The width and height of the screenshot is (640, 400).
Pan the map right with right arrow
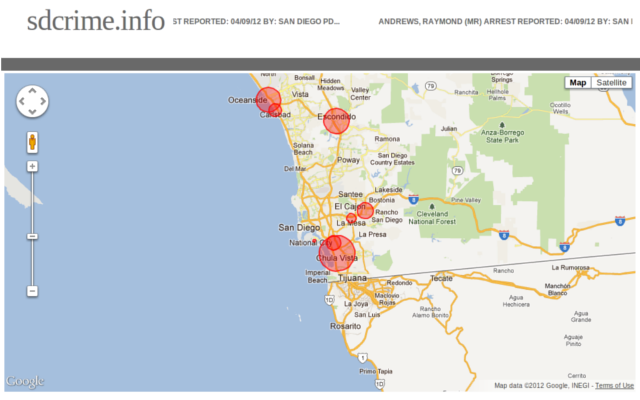pyautogui.click(x=43, y=101)
